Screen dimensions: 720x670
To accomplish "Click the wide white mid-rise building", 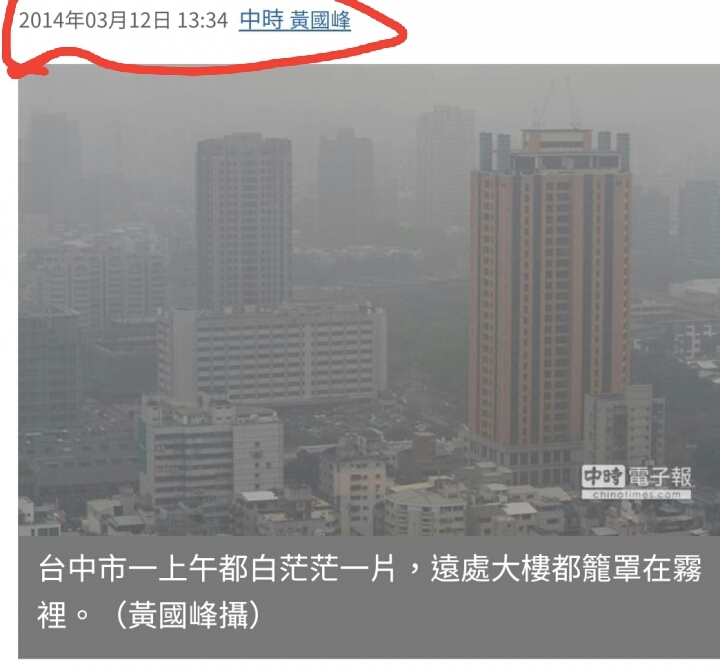I will click(x=272, y=355).
